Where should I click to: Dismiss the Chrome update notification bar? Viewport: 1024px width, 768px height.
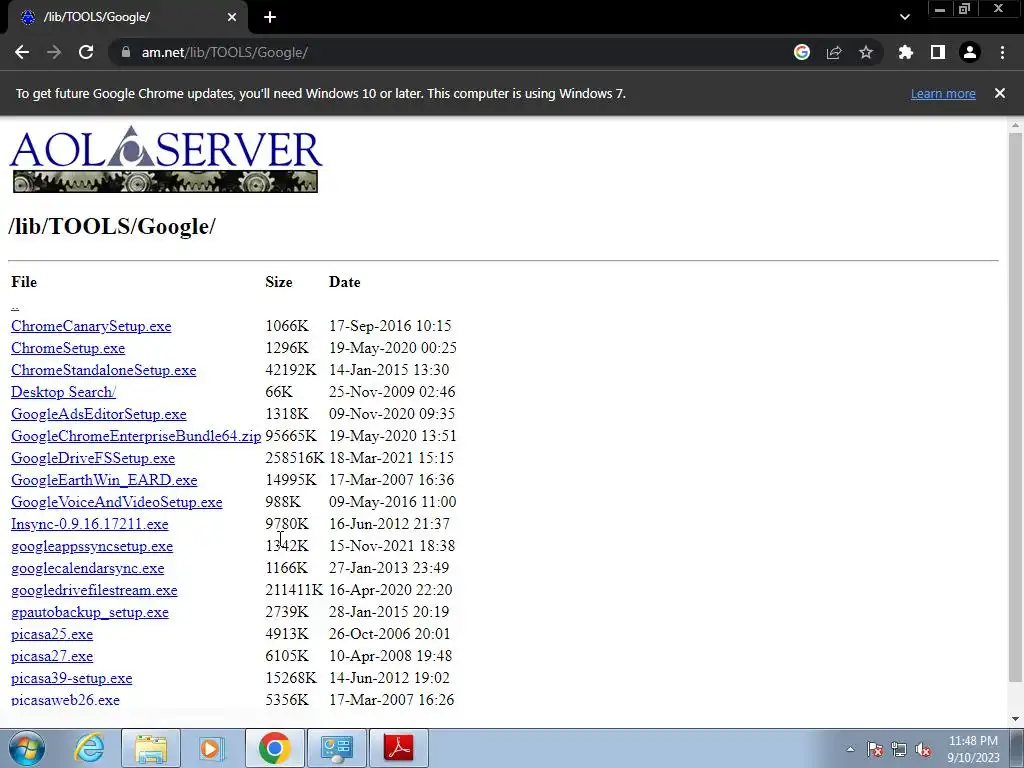(1000, 93)
